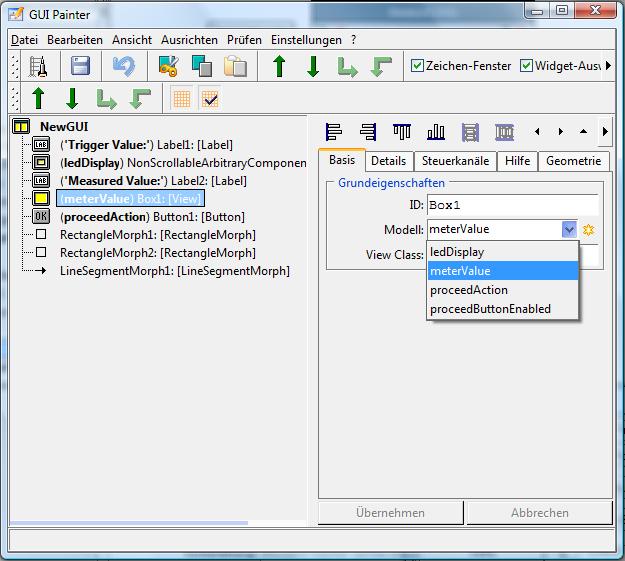This screenshot has height=561, width=625.
Task: Click the Undo arrow icon
Action: [x=124, y=67]
